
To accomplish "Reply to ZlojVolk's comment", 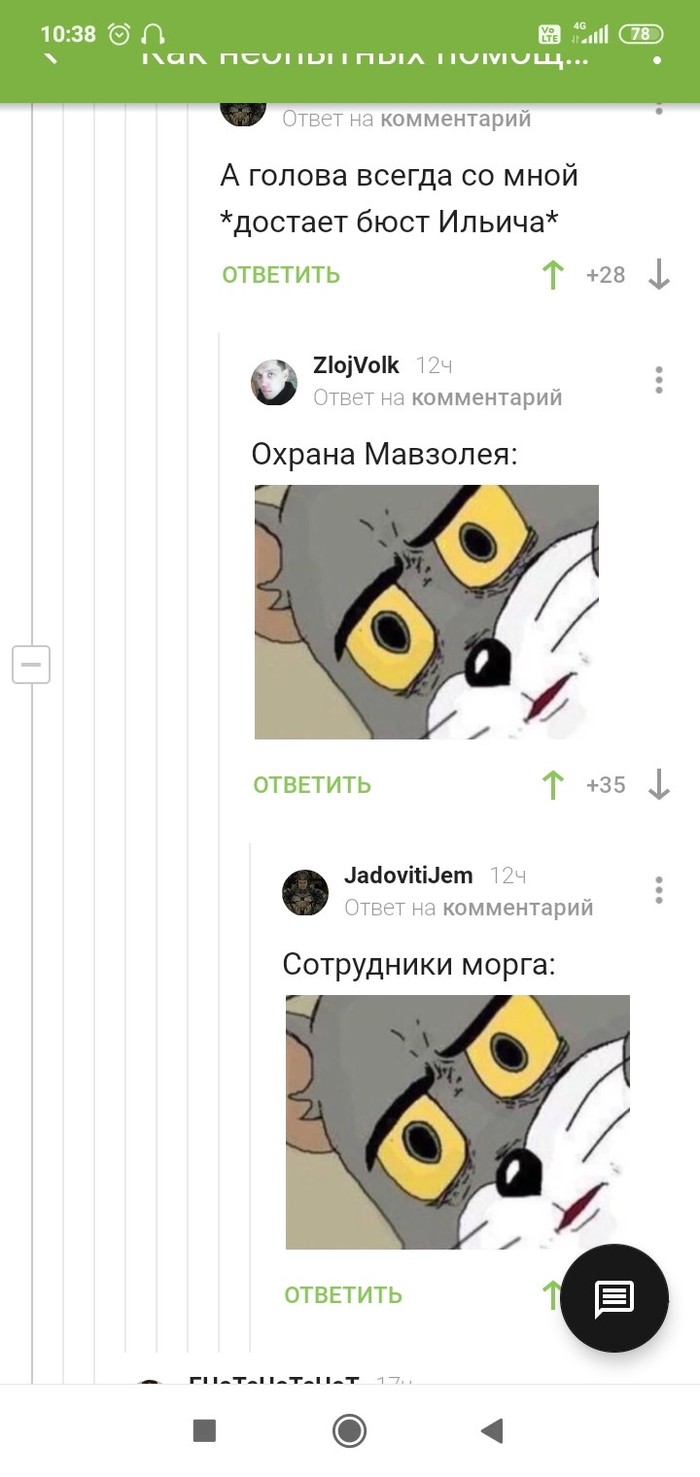I will pyautogui.click(x=312, y=785).
